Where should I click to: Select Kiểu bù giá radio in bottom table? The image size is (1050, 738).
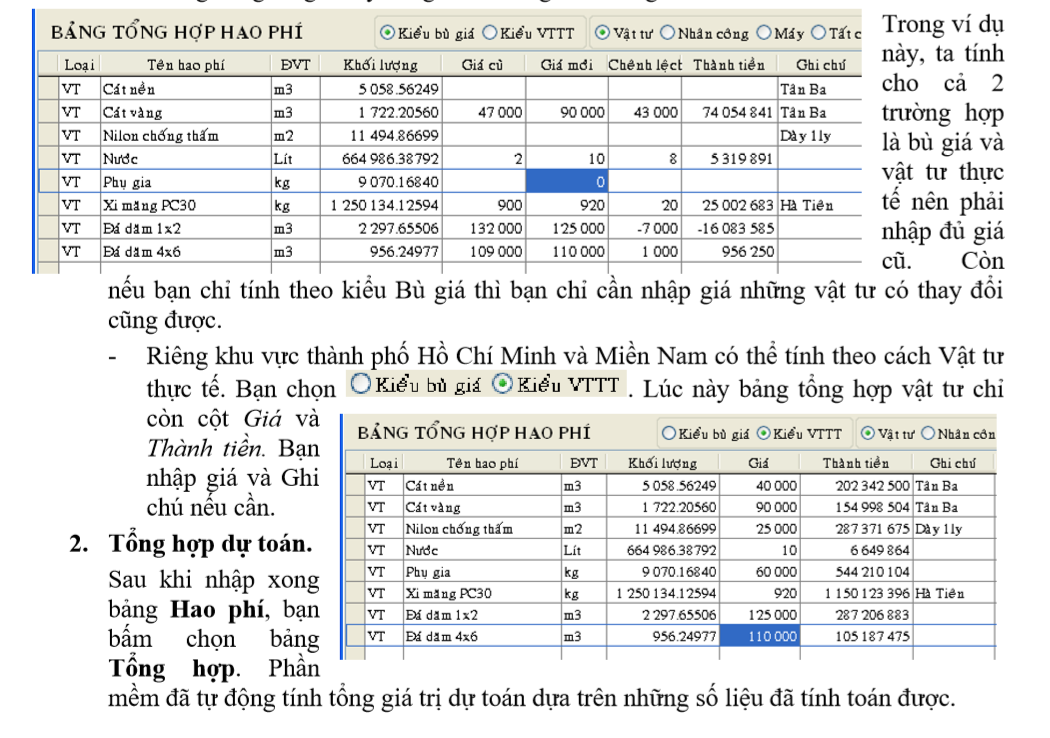(x=668, y=433)
